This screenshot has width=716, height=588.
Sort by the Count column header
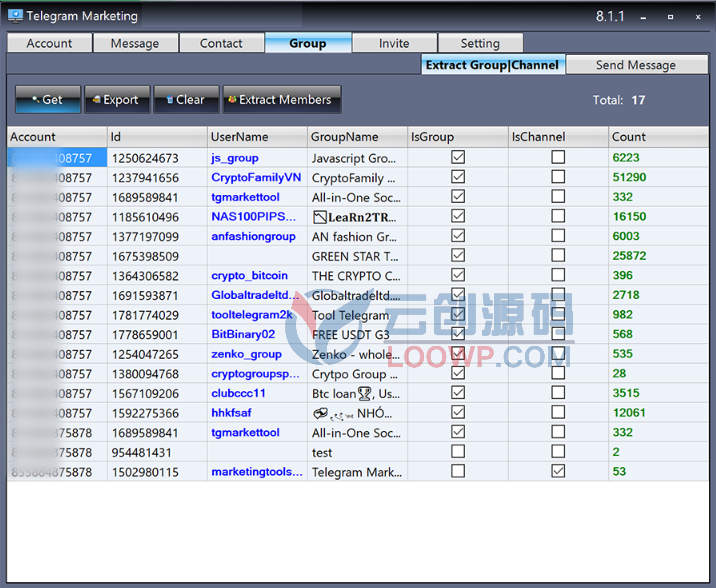pos(658,137)
